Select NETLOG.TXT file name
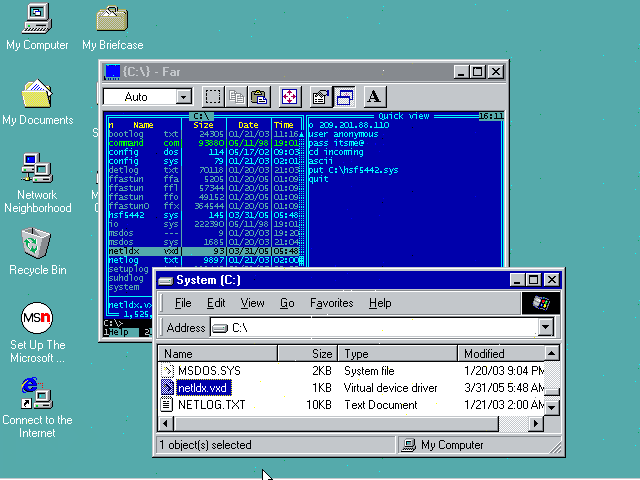The image size is (640, 480). point(211,405)
